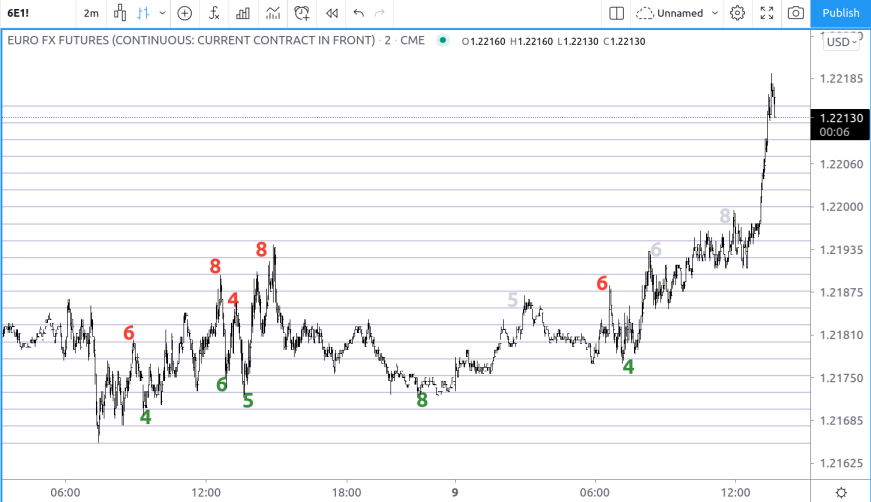Open the 6E1! symbol search

tap(18, 13)
